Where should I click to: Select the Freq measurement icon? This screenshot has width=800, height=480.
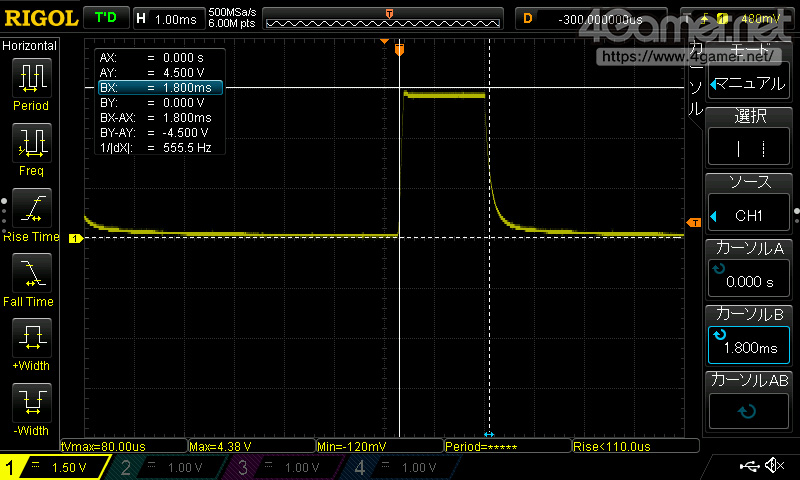click(32, 142)
